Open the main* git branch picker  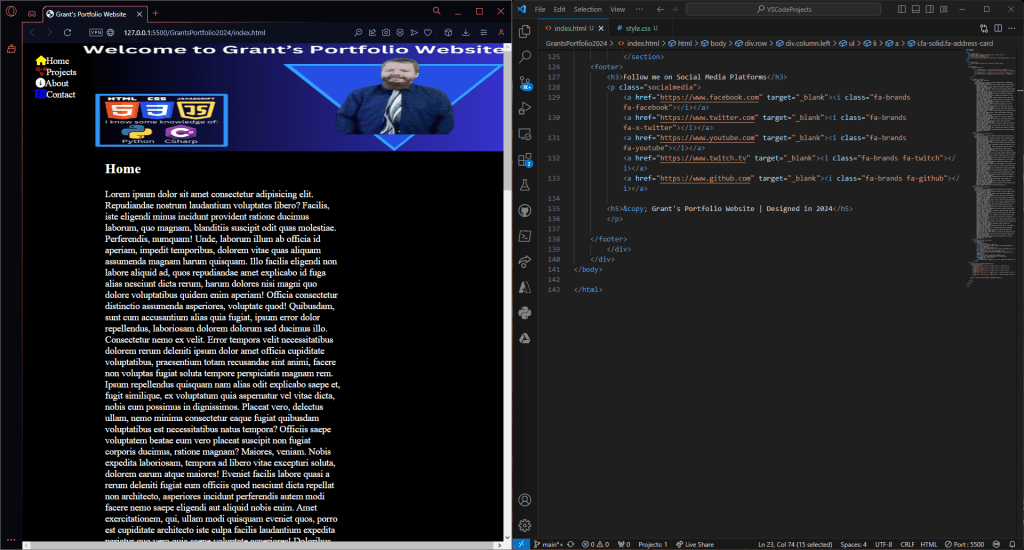click(x=547, y=544)
